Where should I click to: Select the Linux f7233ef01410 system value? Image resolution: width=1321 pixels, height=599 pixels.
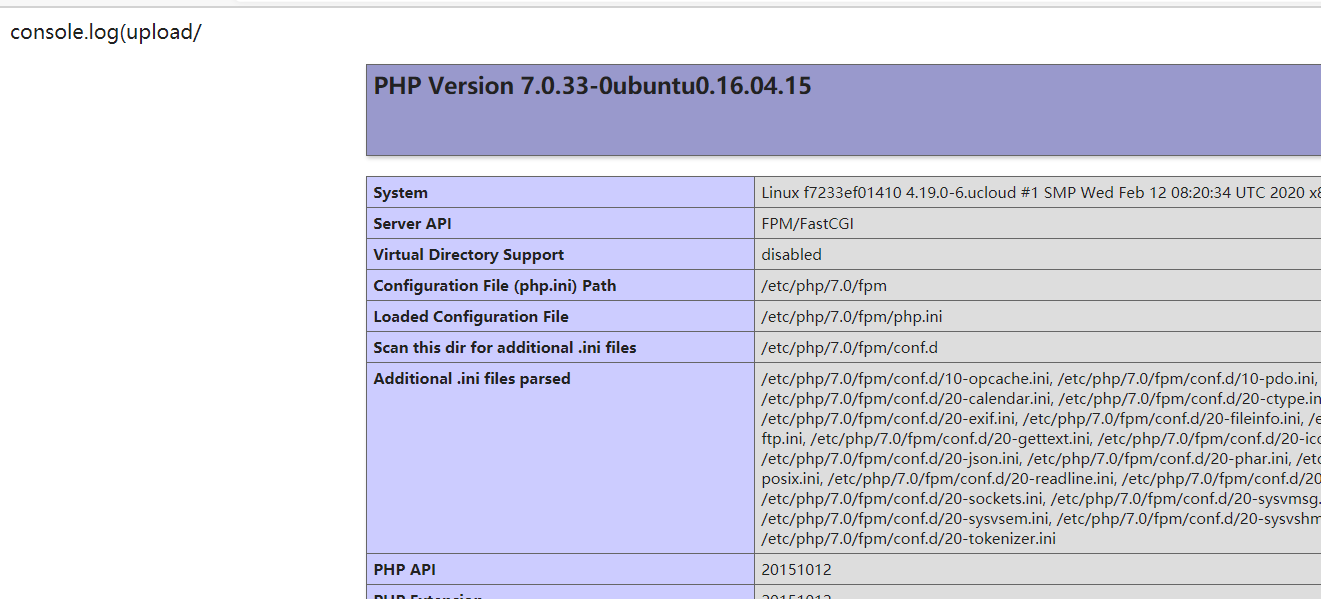click(1040, 193)
